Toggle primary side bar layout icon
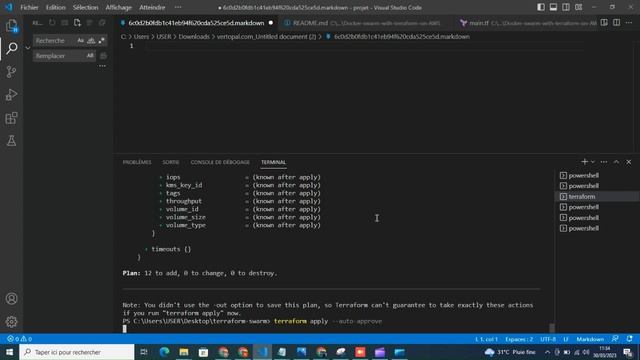This screenshot has height=360, width=640. [541, 7]
